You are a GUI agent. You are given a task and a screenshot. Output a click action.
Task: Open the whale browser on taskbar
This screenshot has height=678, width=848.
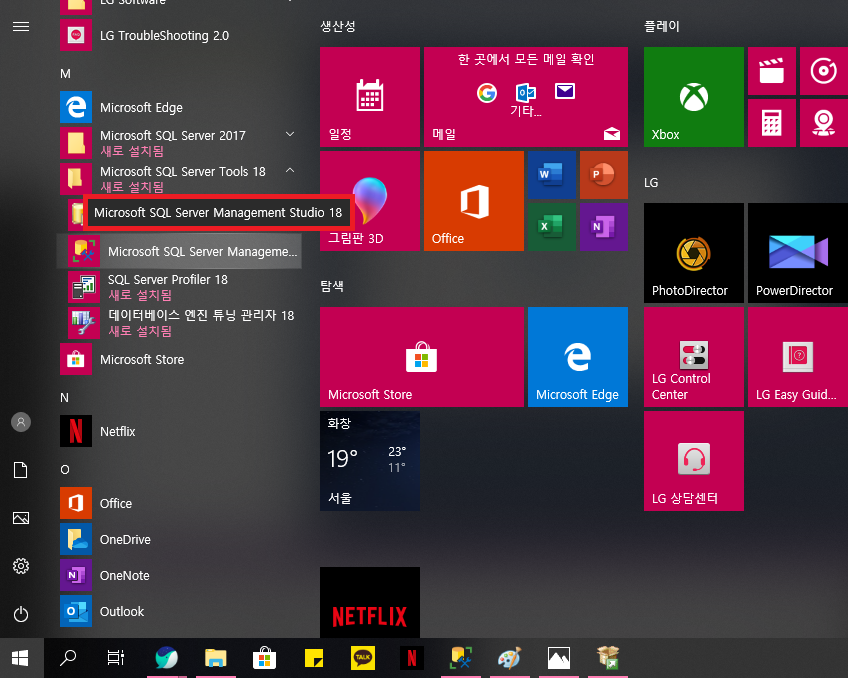[167, 658]
